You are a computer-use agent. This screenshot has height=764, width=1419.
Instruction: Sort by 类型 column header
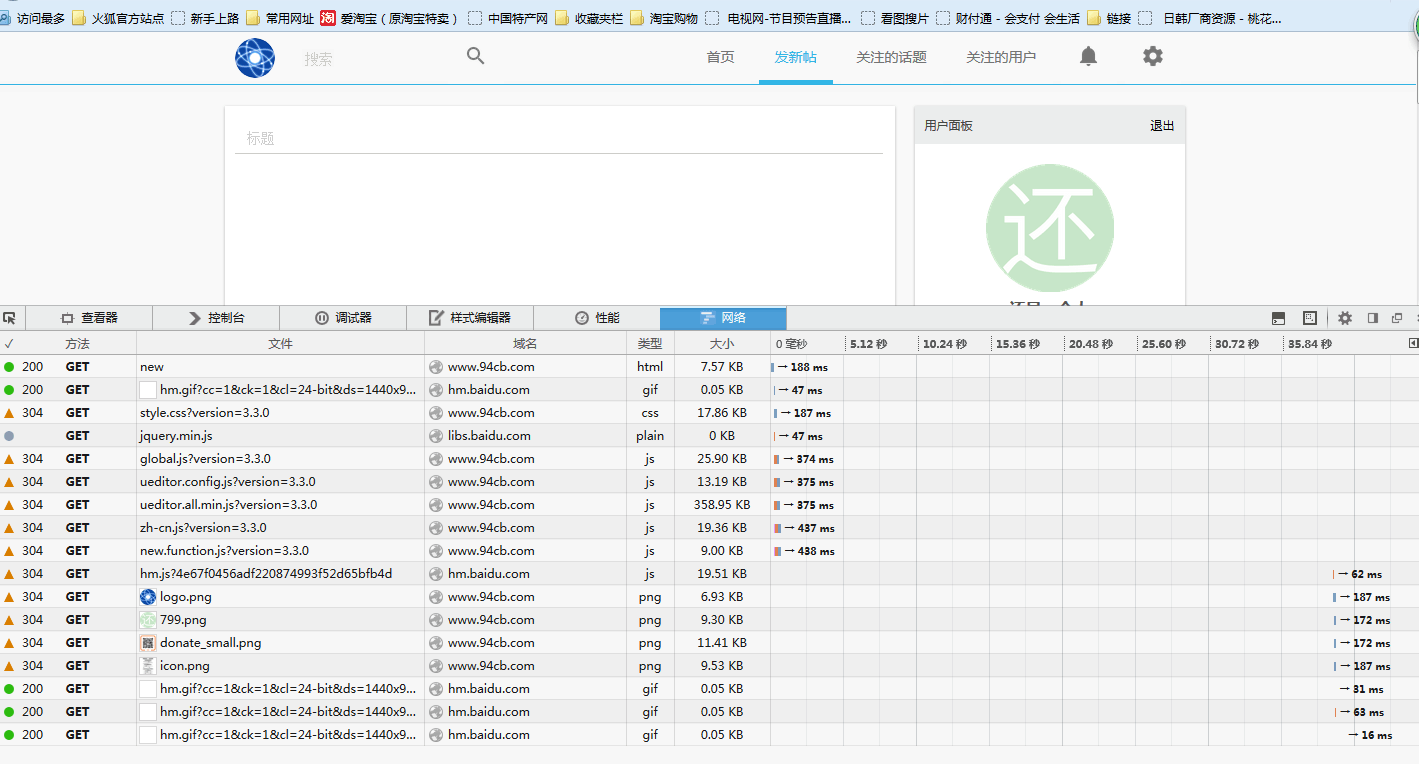pyautogui.click(x=650, y=344)
